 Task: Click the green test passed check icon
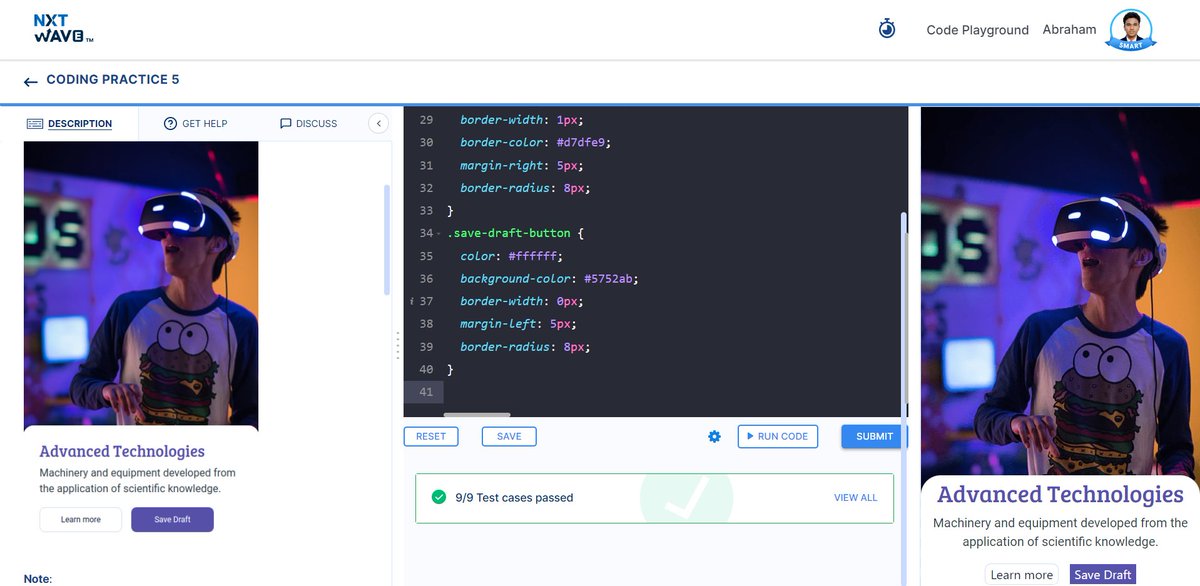pos(438,497)
